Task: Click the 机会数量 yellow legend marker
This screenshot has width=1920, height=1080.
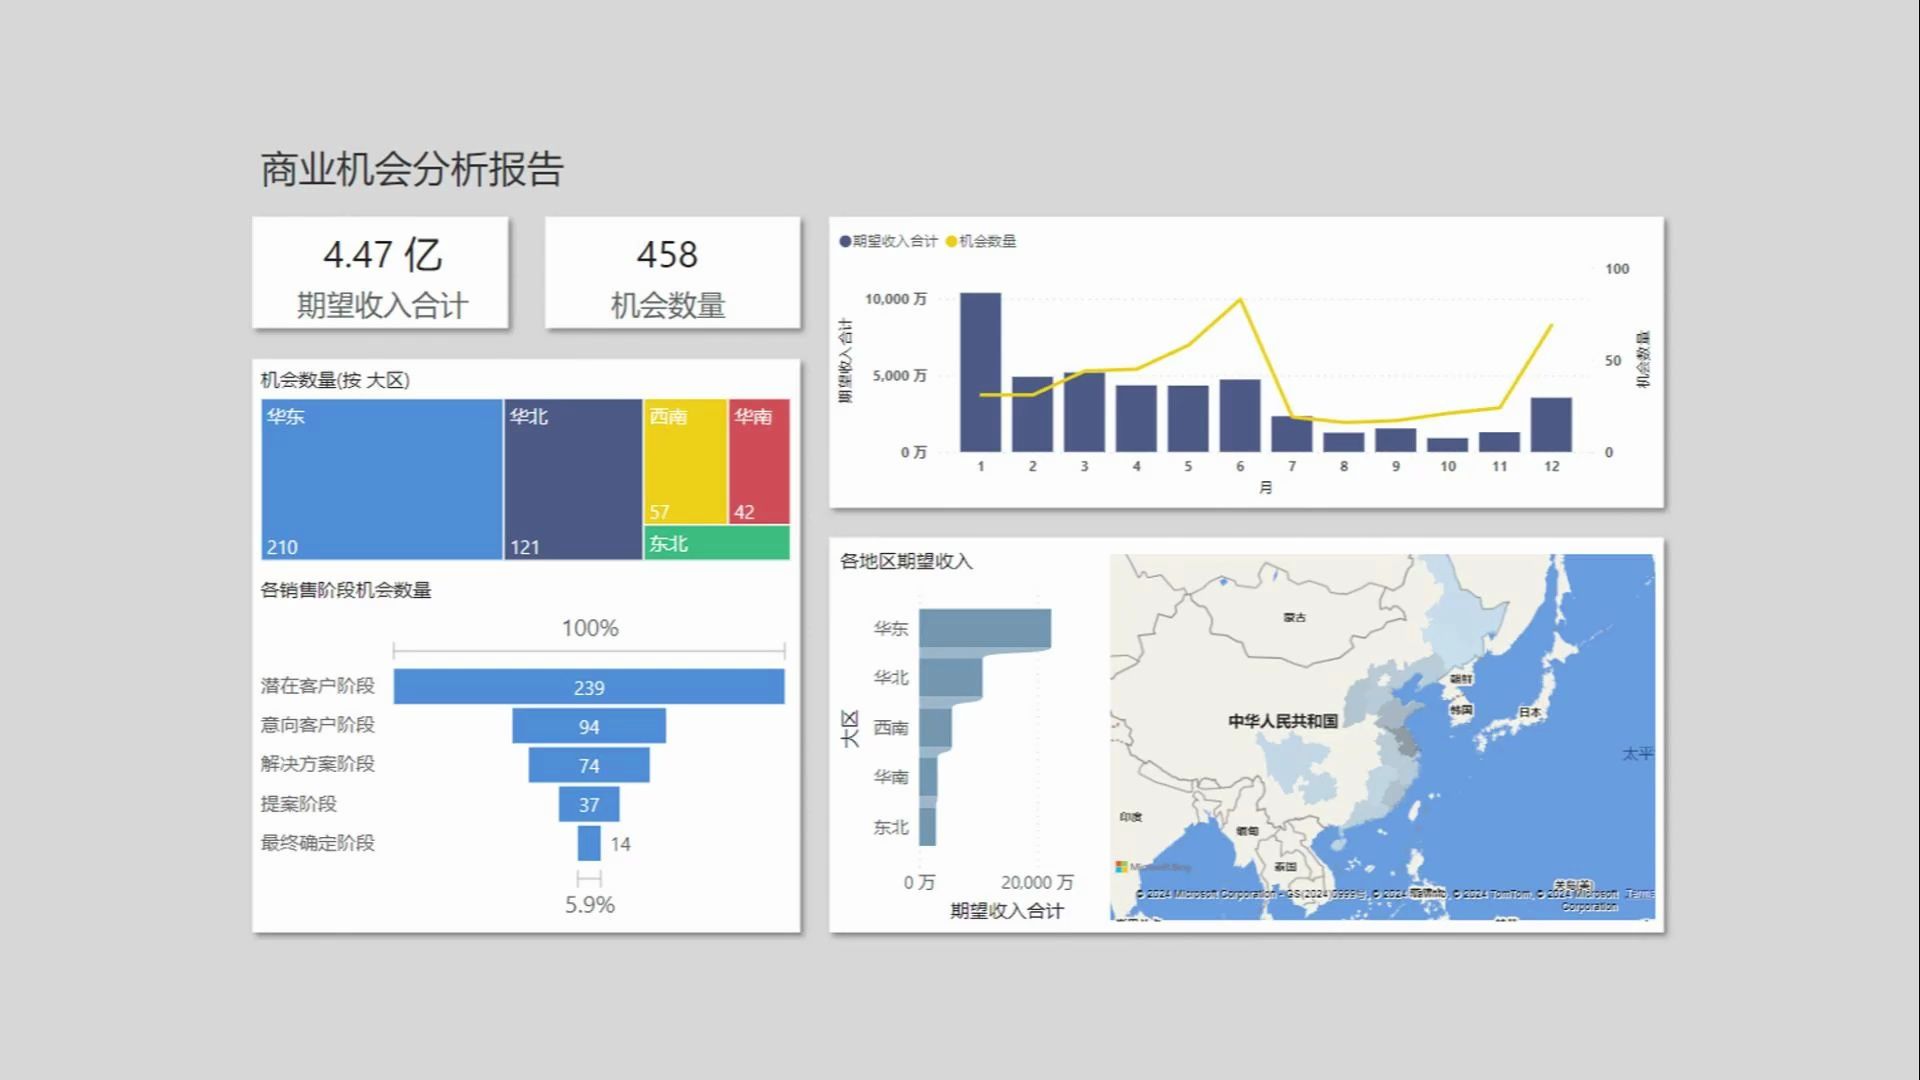Action: point(951,241)
